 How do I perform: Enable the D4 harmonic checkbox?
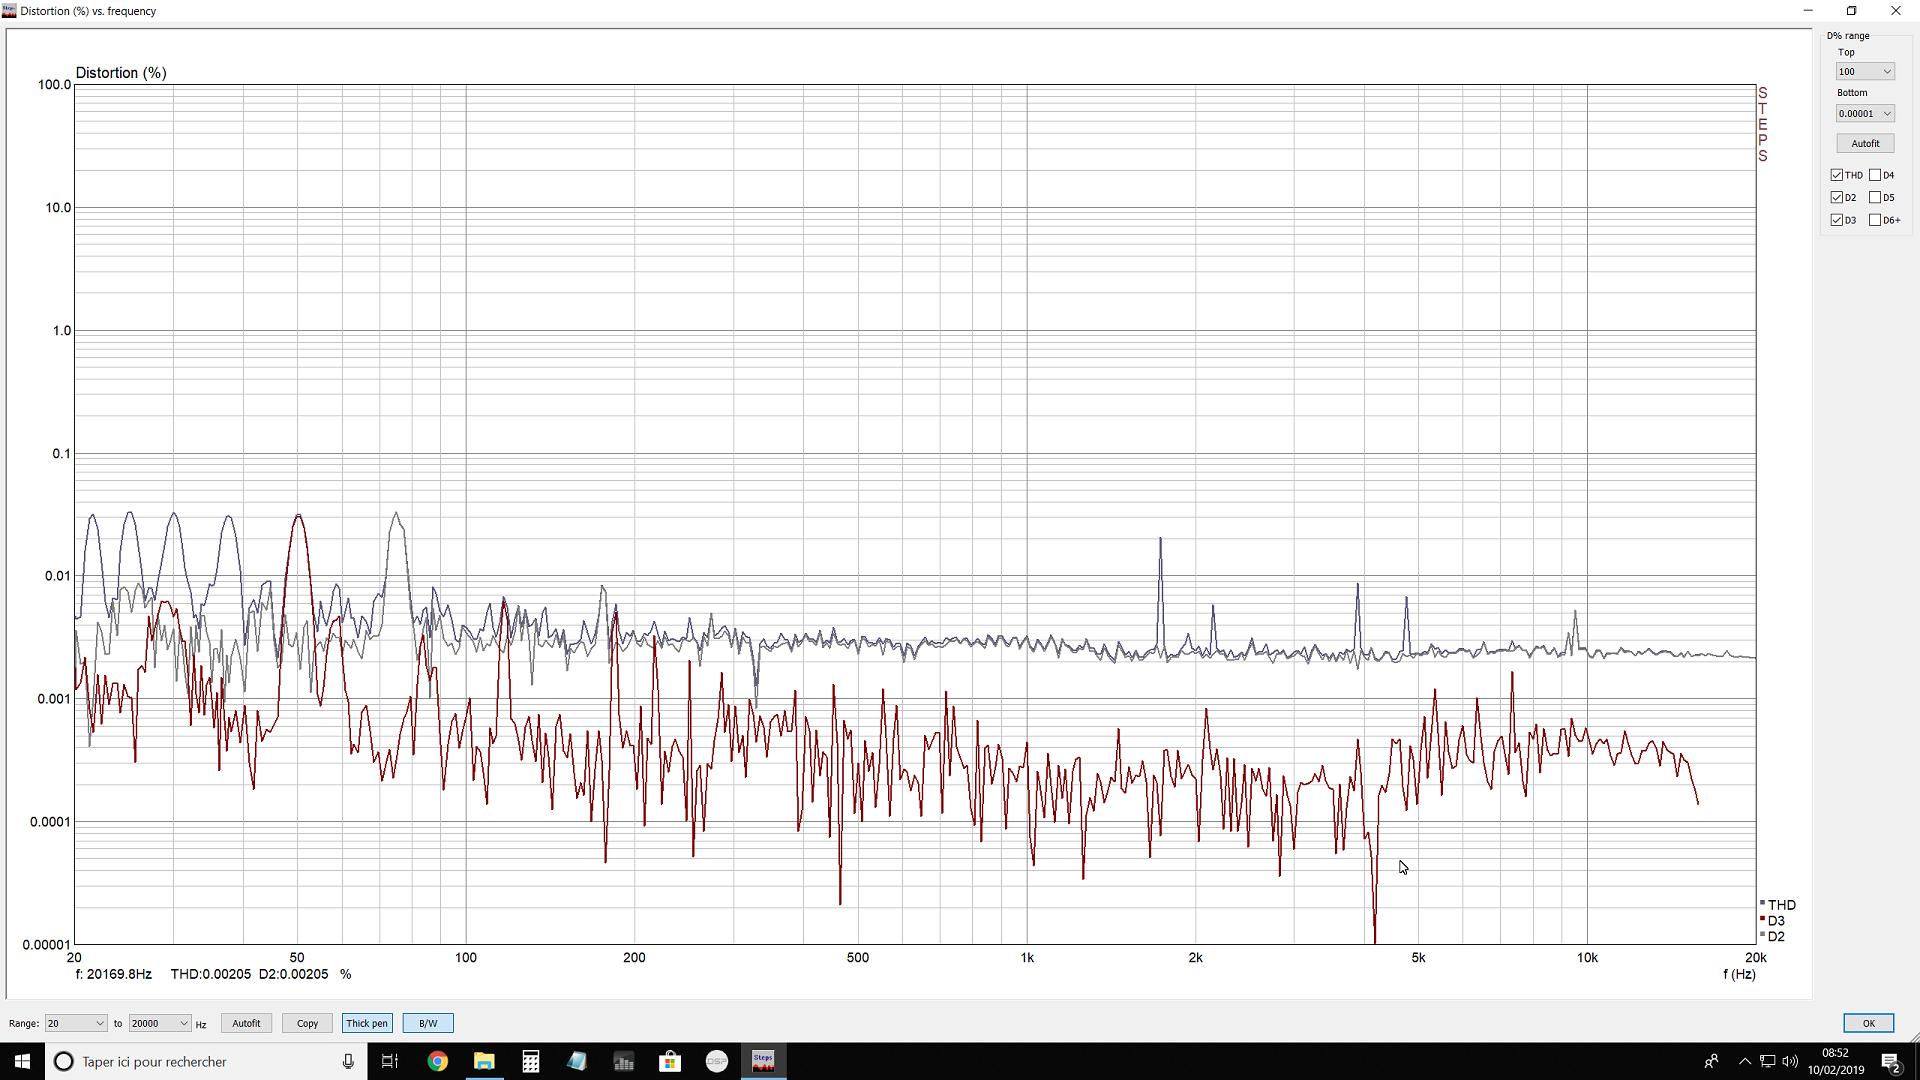[1875, 175]
